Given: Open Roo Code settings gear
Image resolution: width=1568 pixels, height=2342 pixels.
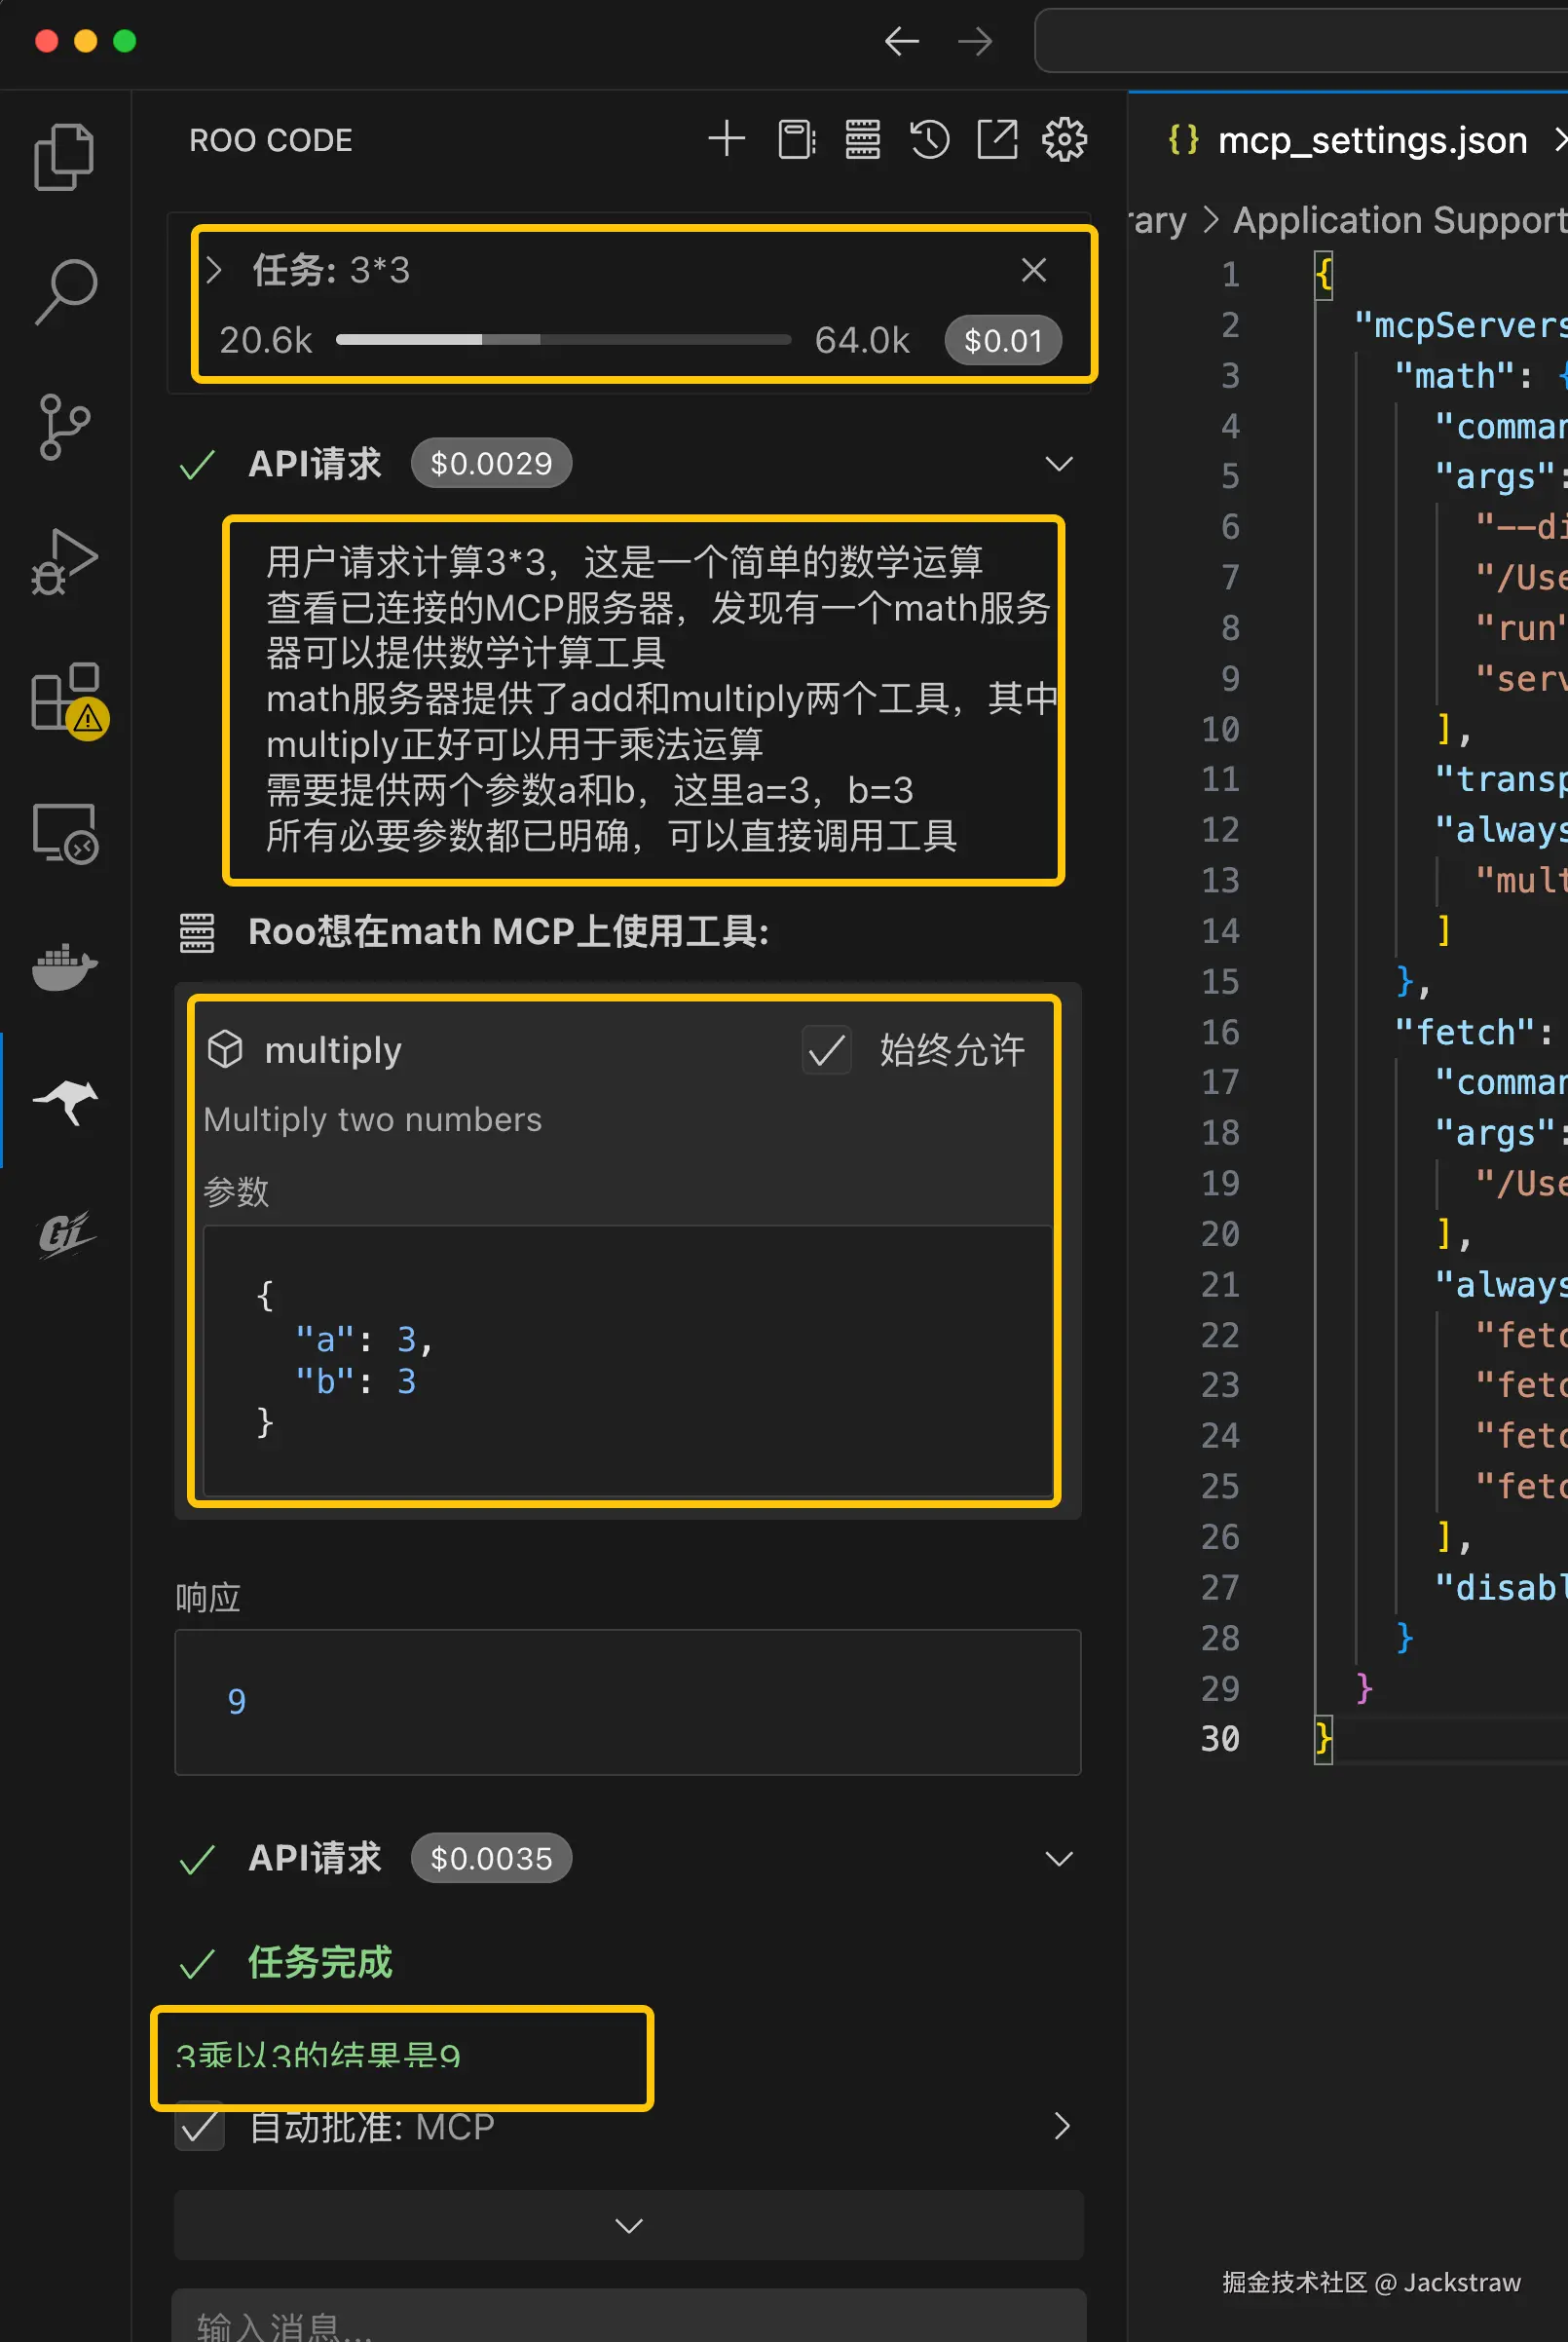Looking at the screenshot, I should tap(1065, 139).
